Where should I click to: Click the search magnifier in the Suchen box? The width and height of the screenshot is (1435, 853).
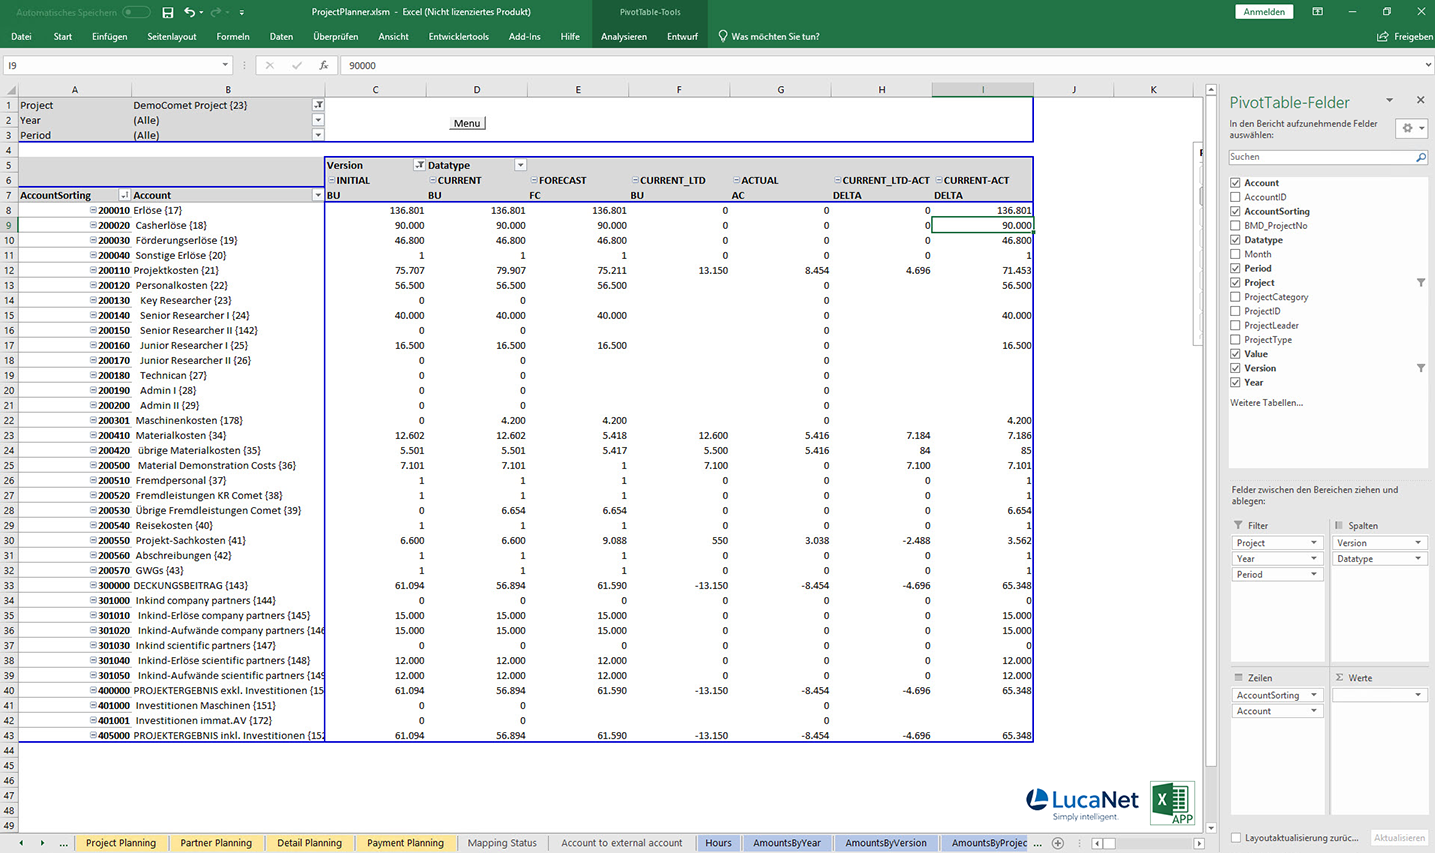[x=1420, y=157]
